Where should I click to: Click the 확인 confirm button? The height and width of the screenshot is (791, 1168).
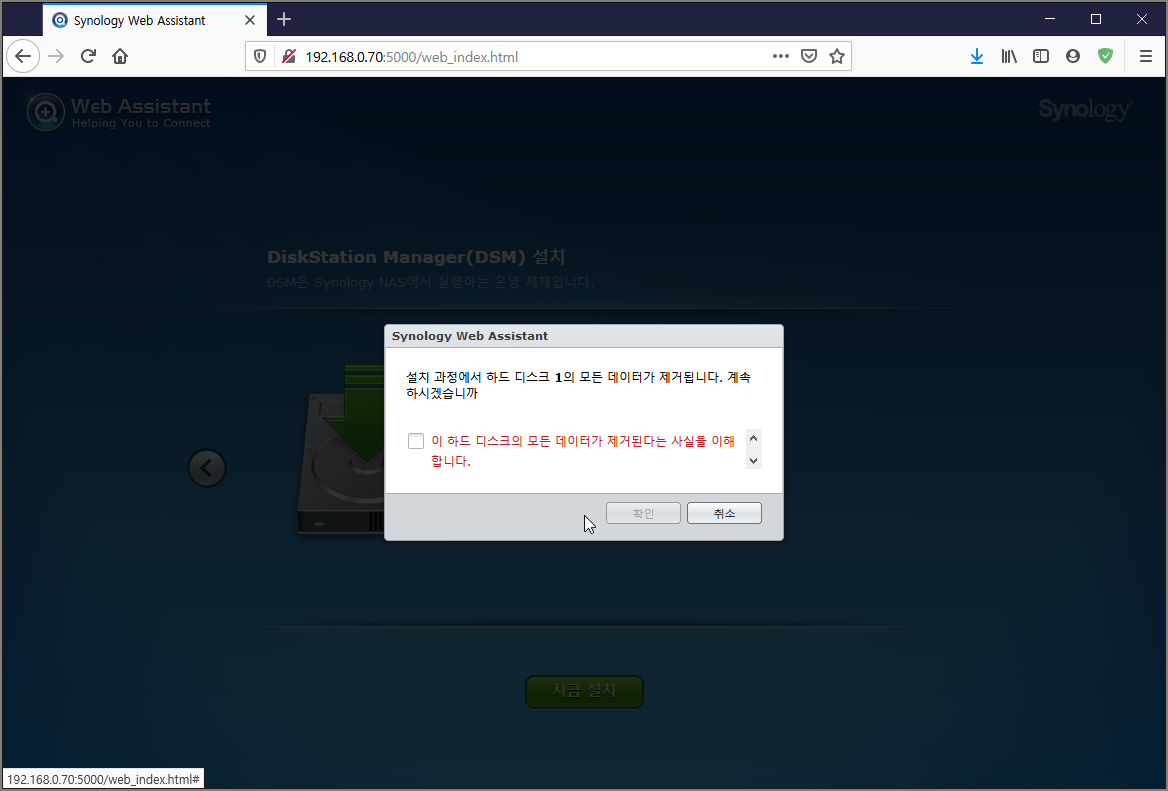tap(643, 513)
